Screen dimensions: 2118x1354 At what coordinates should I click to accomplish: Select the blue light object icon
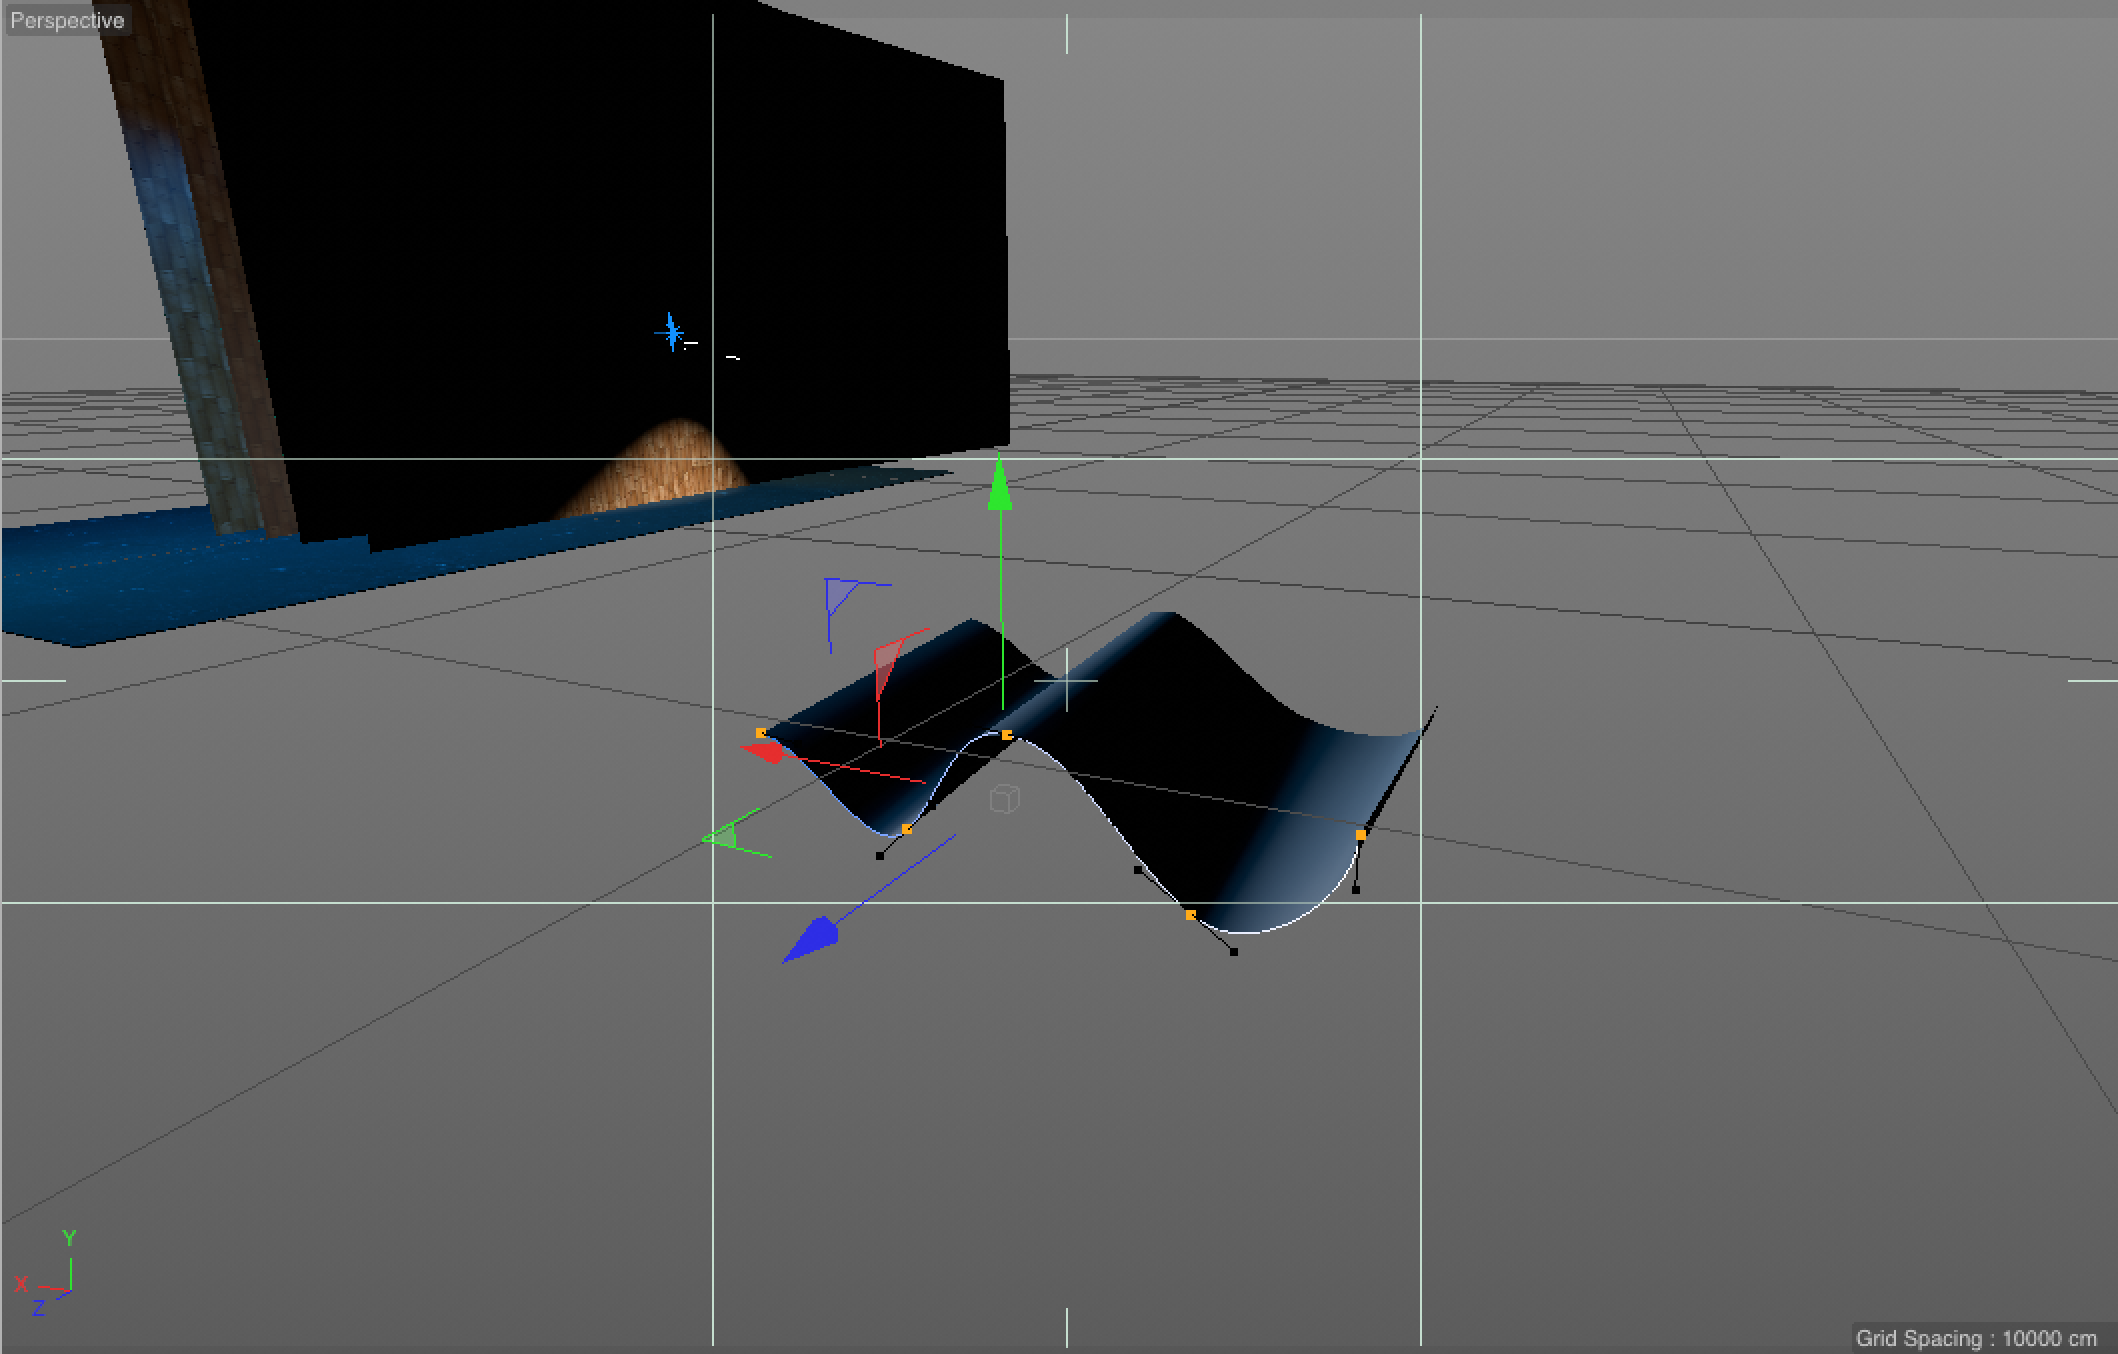click(672, 332)
